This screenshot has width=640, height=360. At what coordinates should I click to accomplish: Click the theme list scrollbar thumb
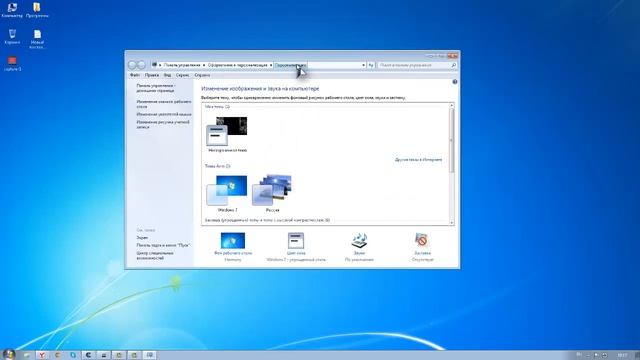point(451,140)
